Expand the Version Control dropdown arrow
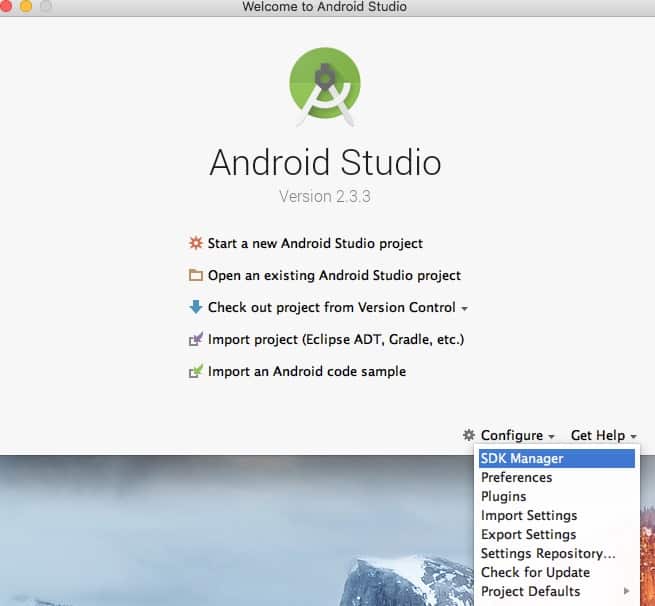 point(464,309)
